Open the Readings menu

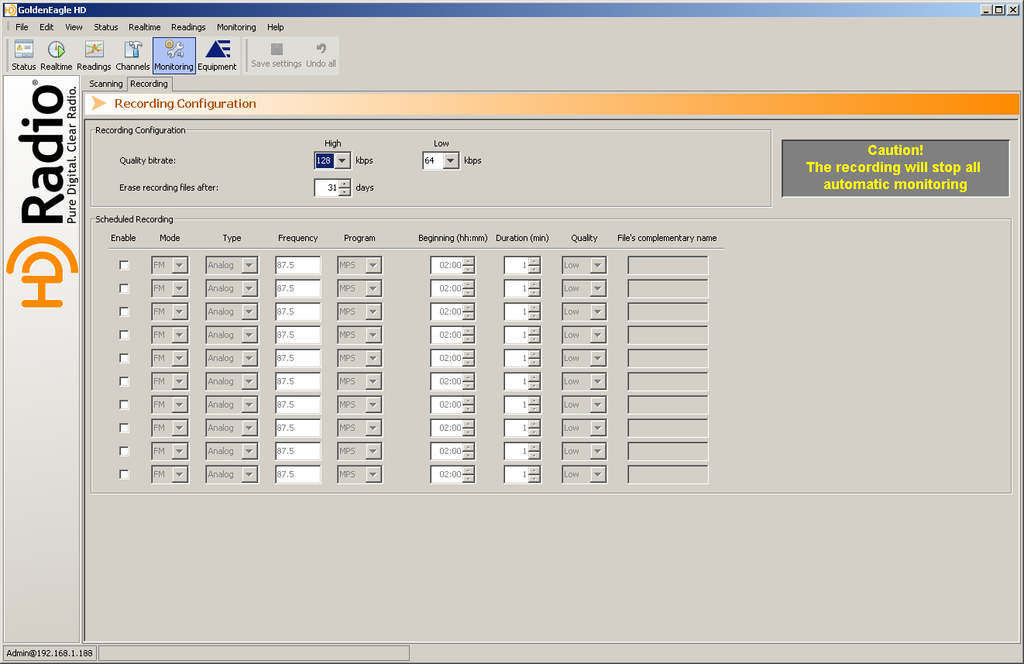click(188, 27)
